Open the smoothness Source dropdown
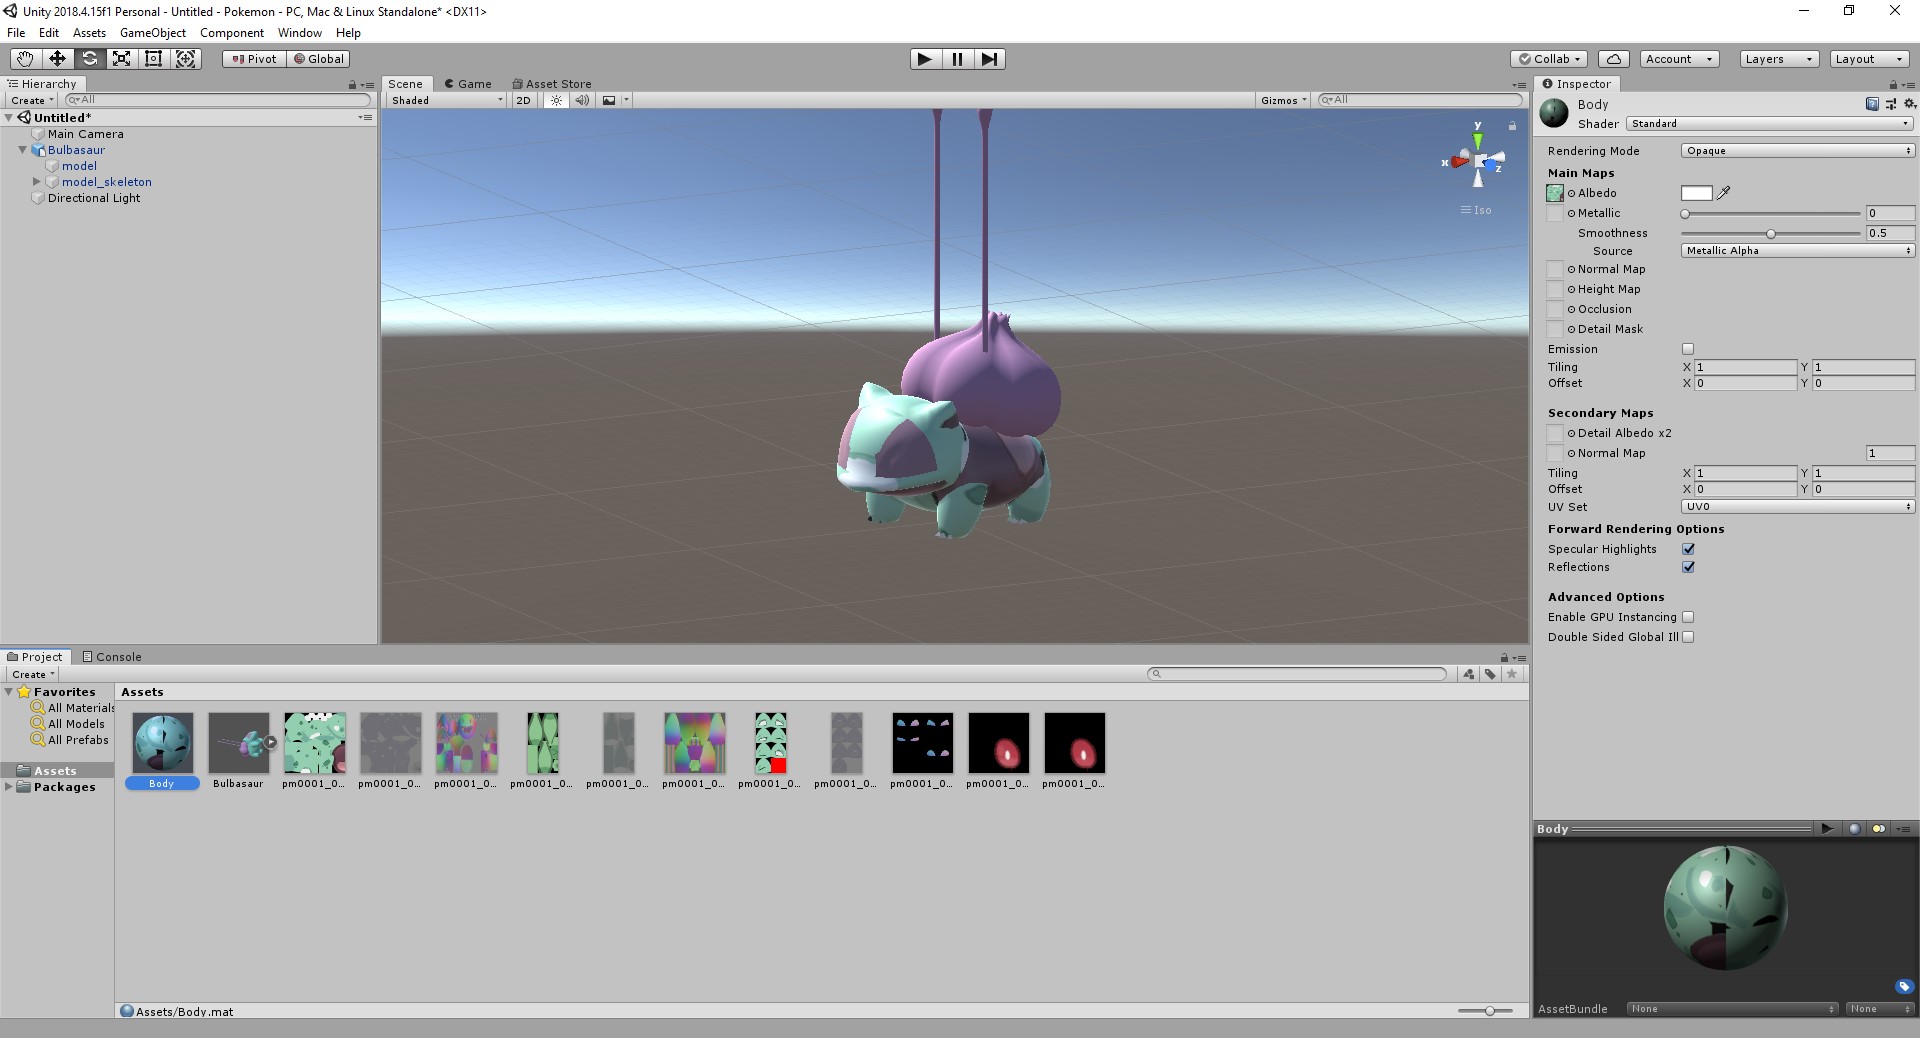 click(x=1798, y=251)
